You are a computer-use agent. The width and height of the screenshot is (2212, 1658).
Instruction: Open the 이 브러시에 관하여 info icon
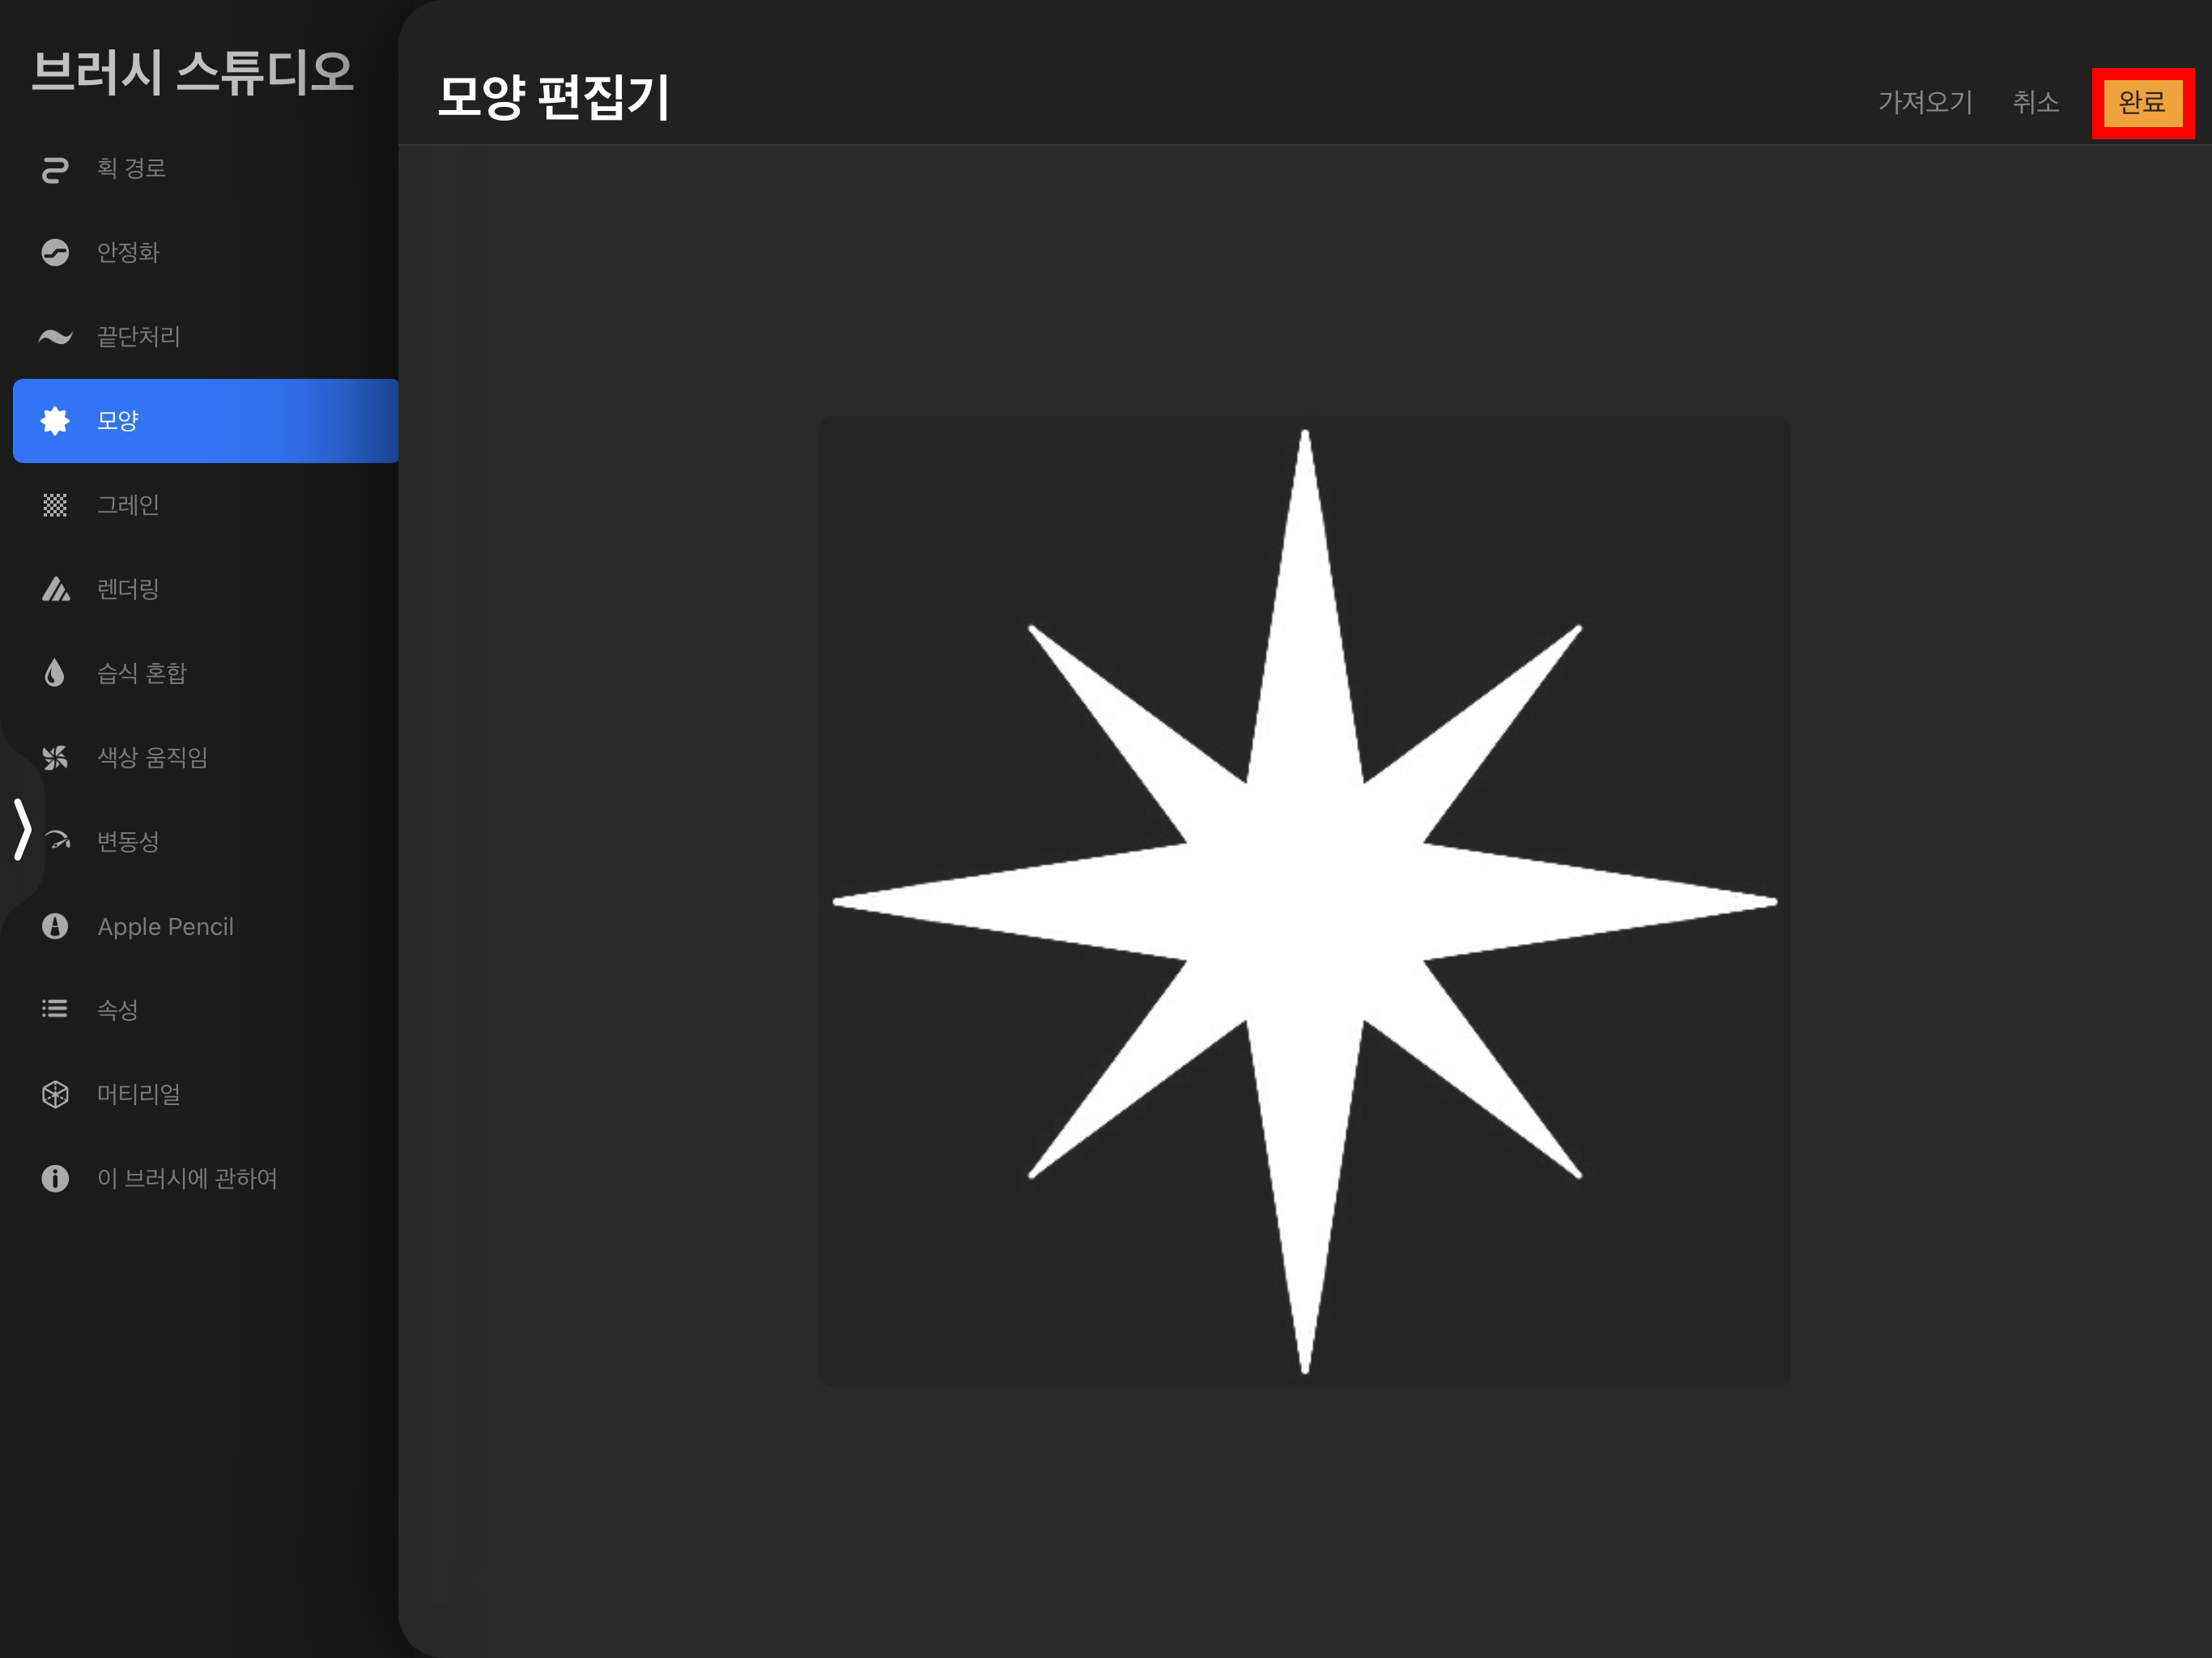[55, 1178]
